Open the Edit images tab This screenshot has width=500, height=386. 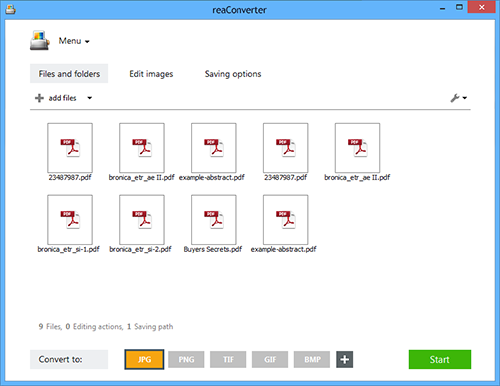pos(151,74)
